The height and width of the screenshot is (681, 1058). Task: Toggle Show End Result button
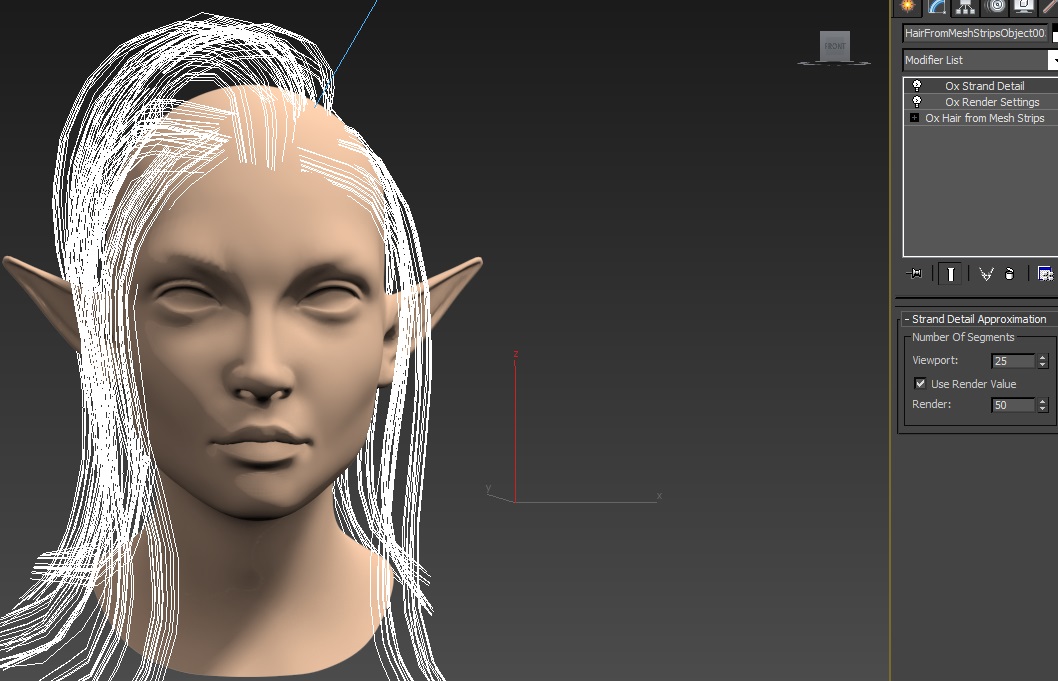(950, 273)
